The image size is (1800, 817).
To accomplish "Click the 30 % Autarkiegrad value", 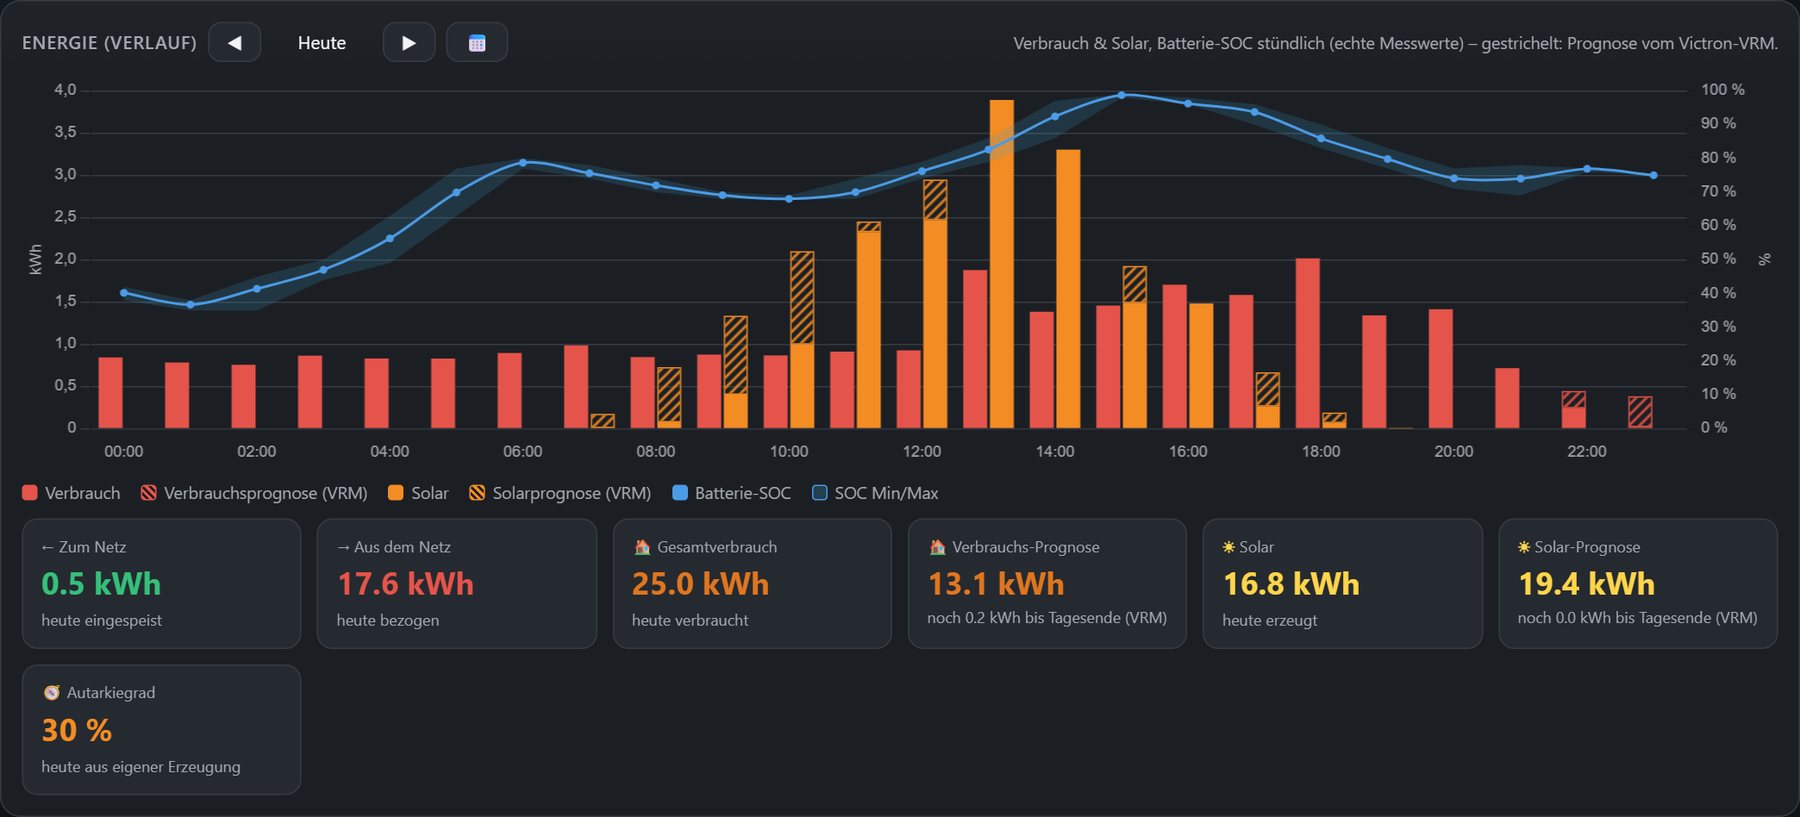I will click(x=77, y=730).
